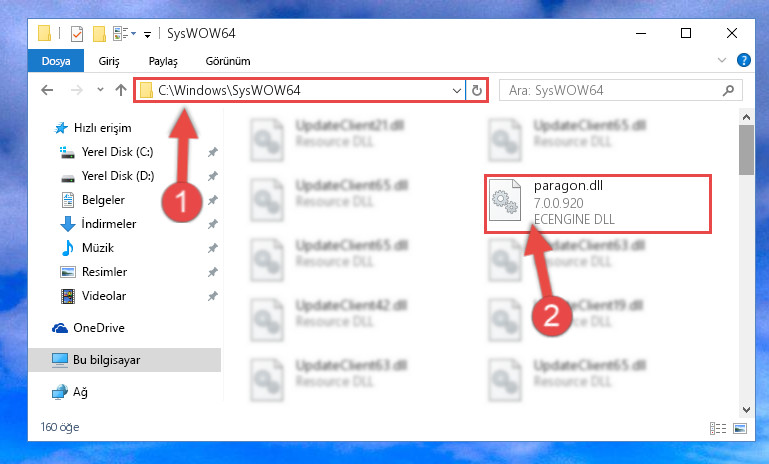Unpin Belgeler from quick access

[212, 200]
